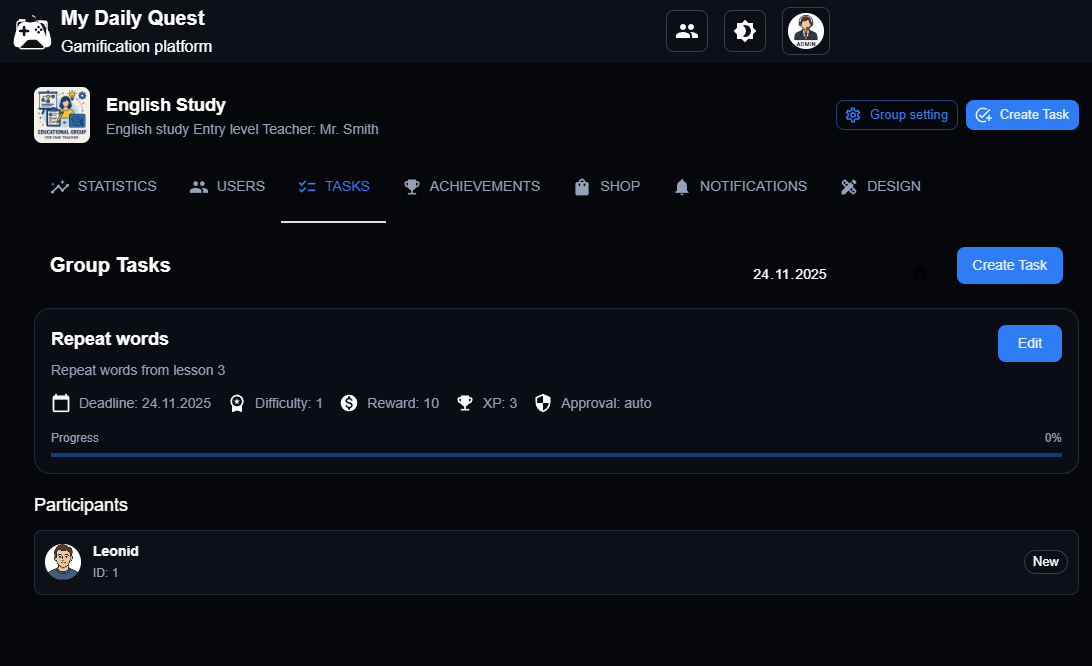Click the Repeat words progress bar
This screenshot has height=666, width=1092.
pyautogui.click(x=556, y=455)
